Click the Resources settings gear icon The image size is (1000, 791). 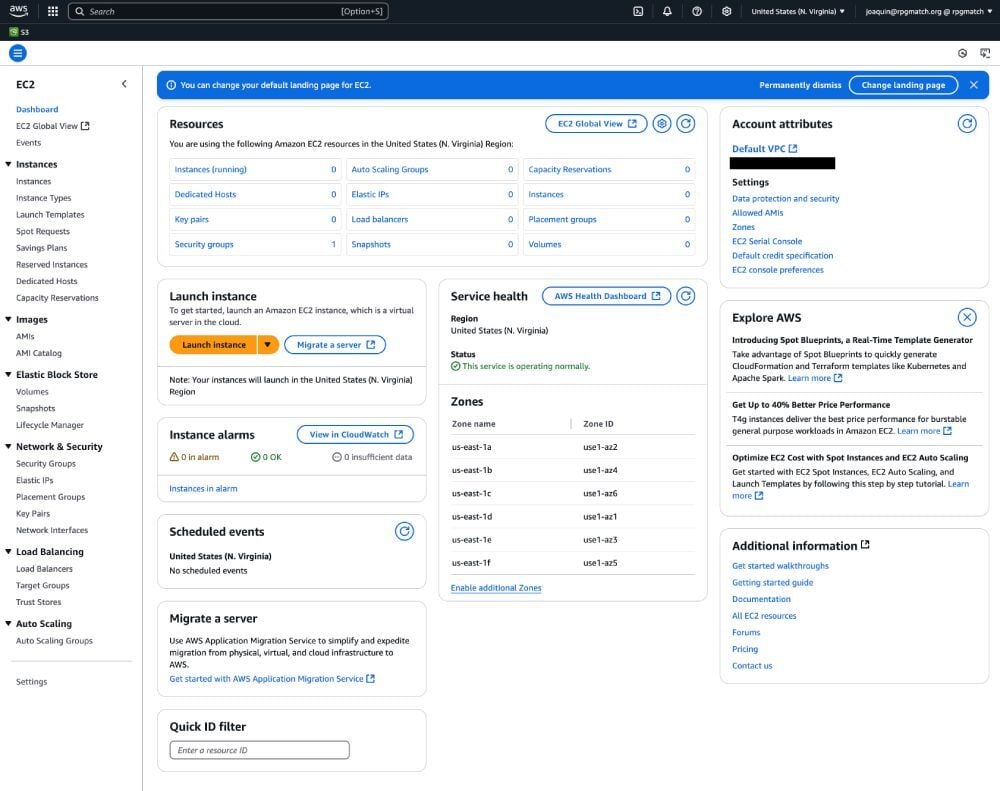tap(662, 124)
